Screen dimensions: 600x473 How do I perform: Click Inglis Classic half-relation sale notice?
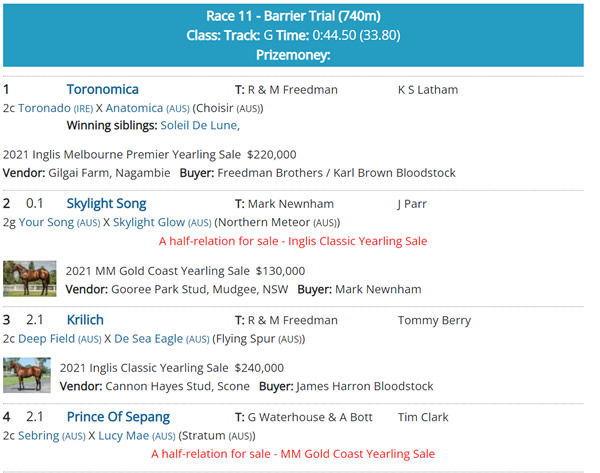pos(292,241)
